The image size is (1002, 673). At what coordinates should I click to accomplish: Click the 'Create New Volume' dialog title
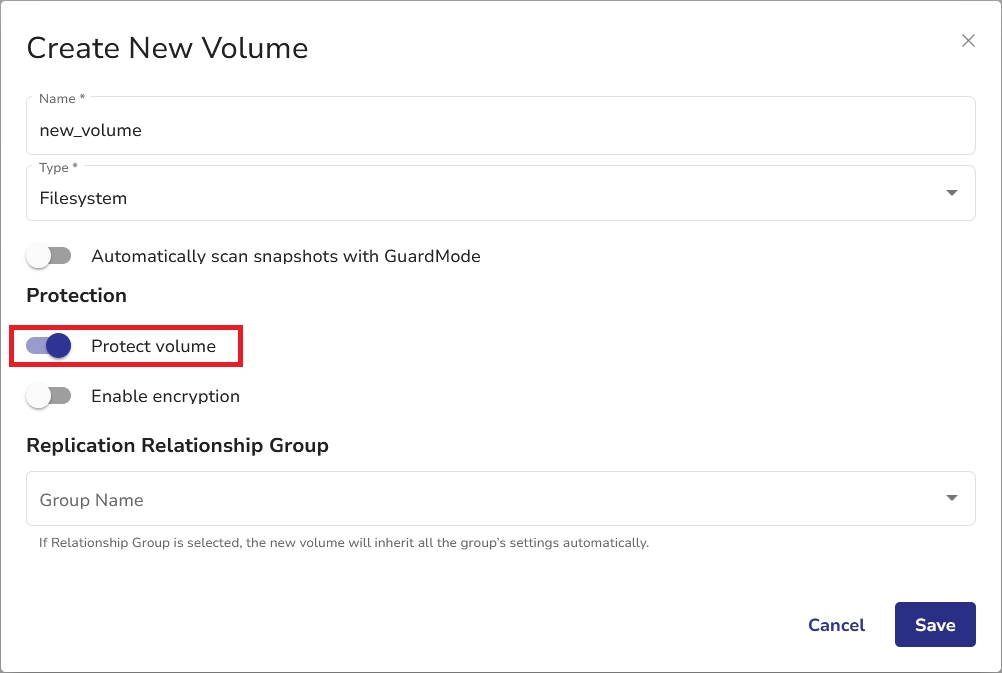[x=167, y=48]
